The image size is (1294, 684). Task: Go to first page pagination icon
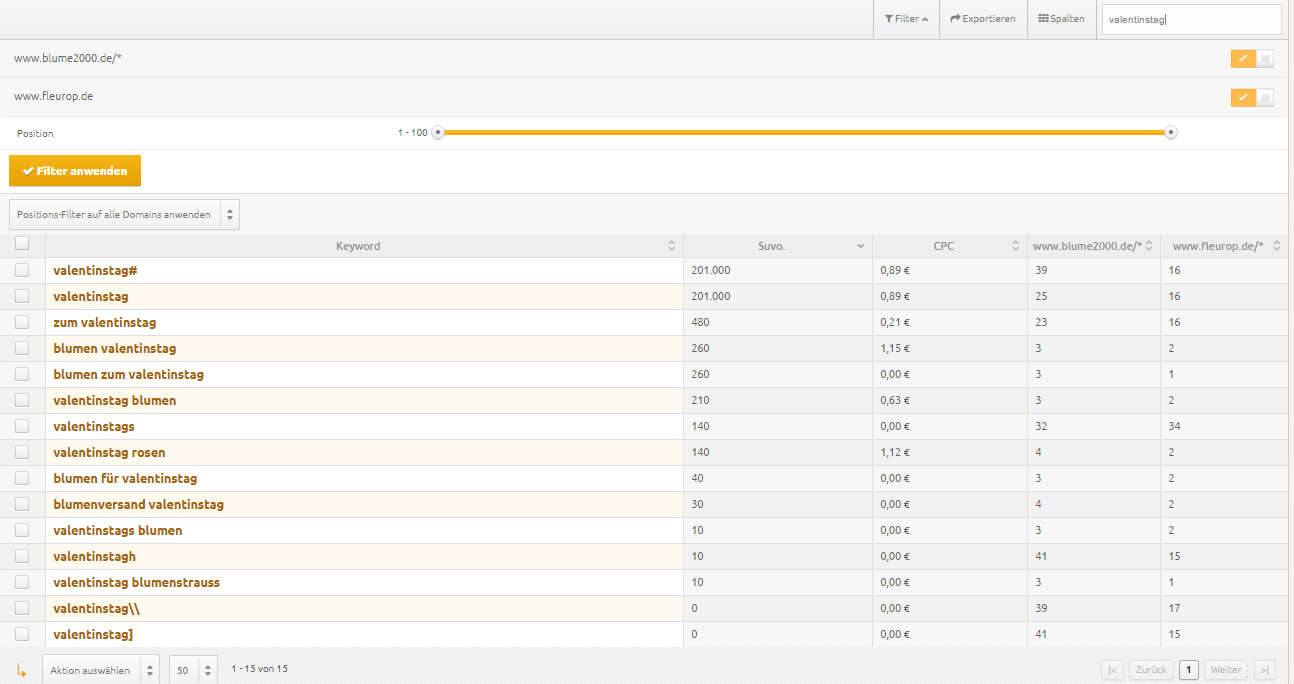(1112, 670)
